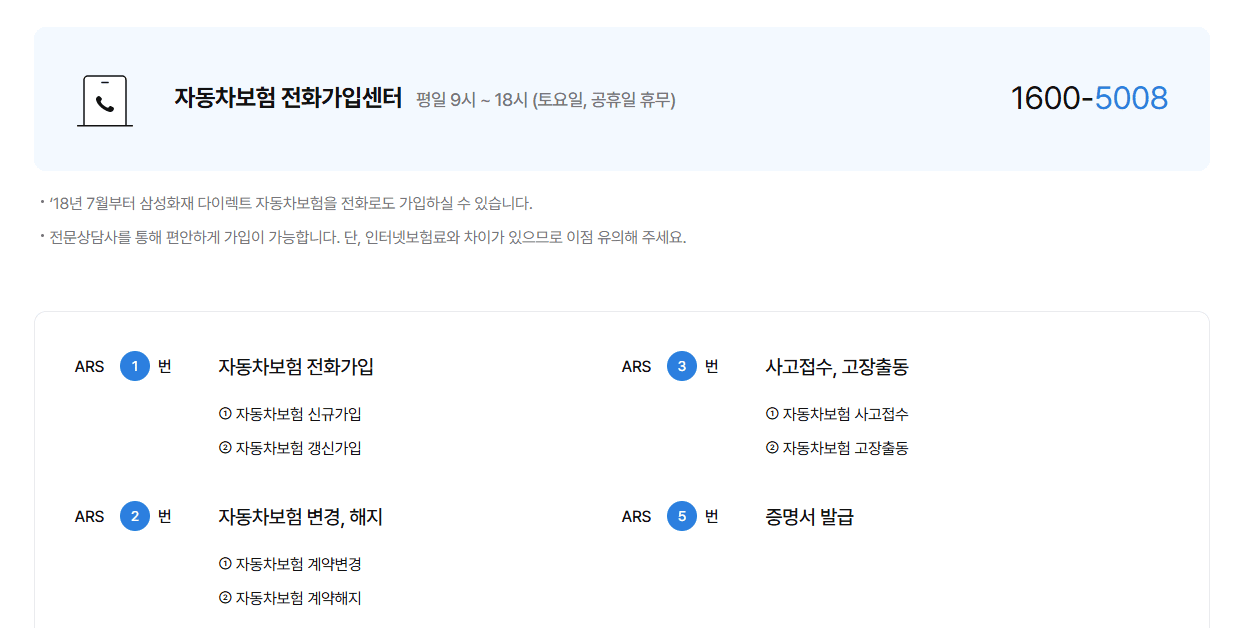
Task: Click the 평일 9시 ~ 18시 hours text
Action: 546,100
